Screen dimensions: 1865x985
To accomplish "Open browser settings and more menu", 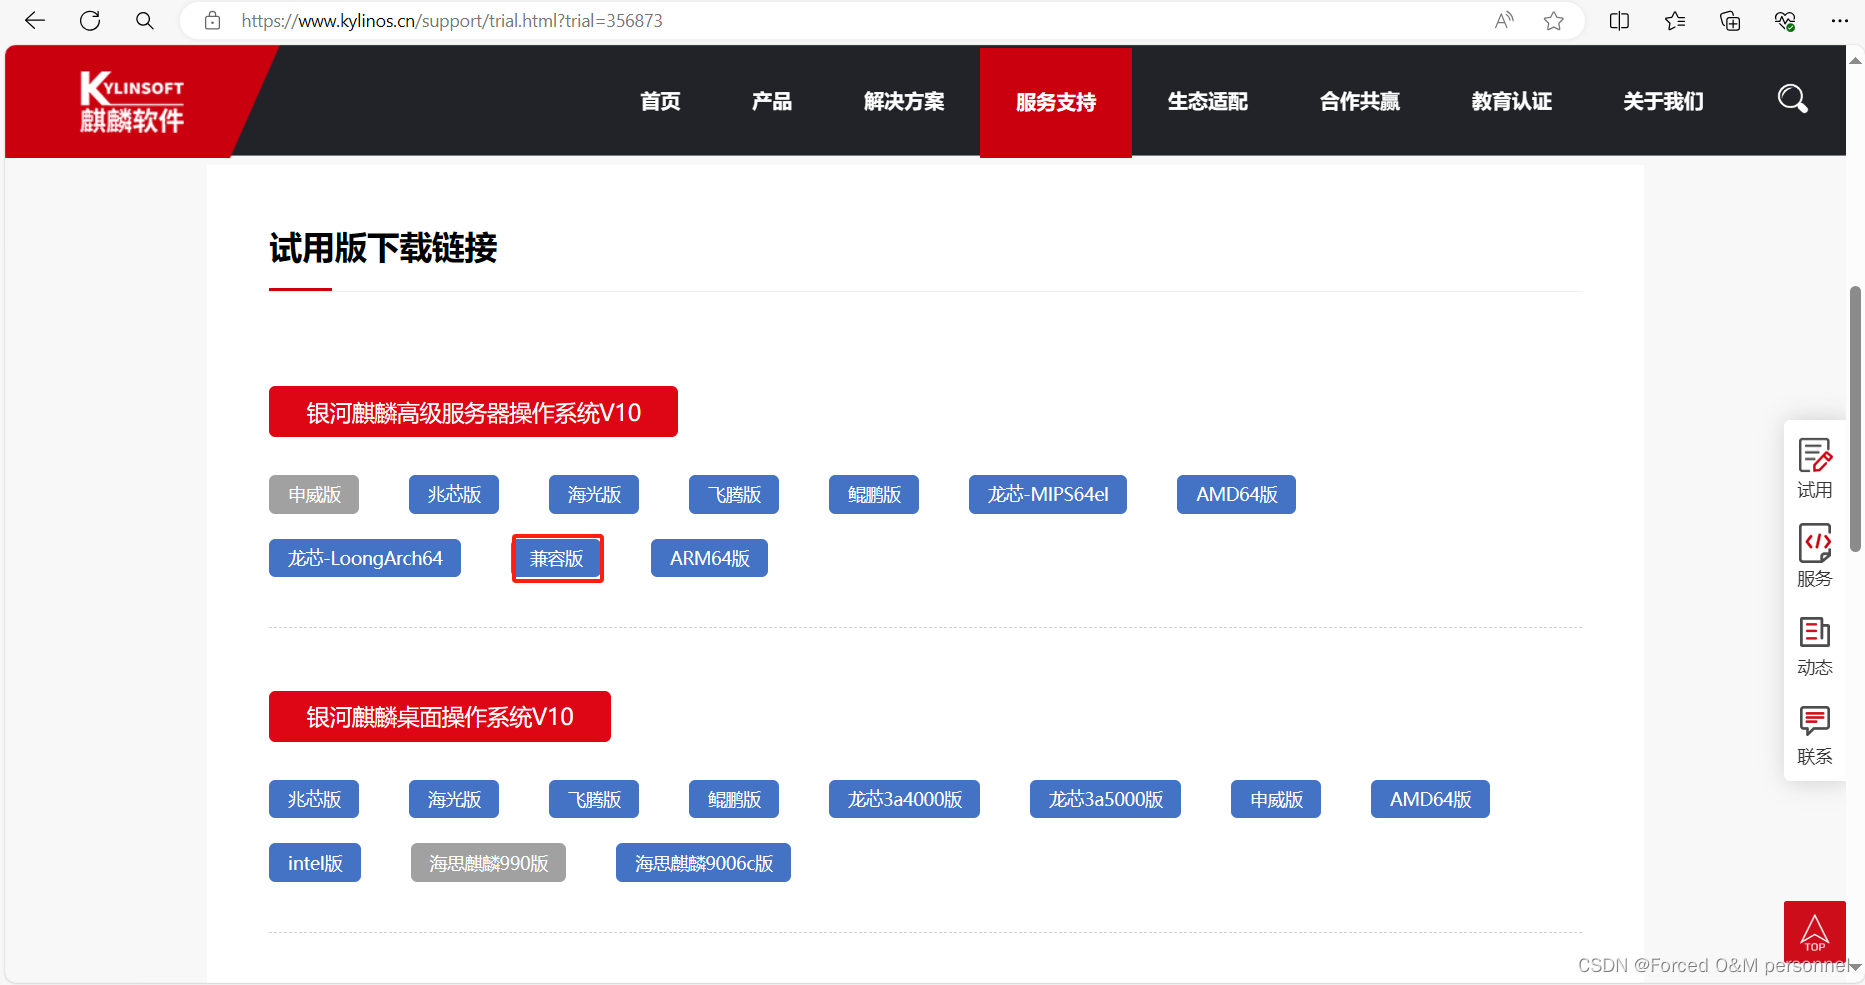I will click(1839, 21).
